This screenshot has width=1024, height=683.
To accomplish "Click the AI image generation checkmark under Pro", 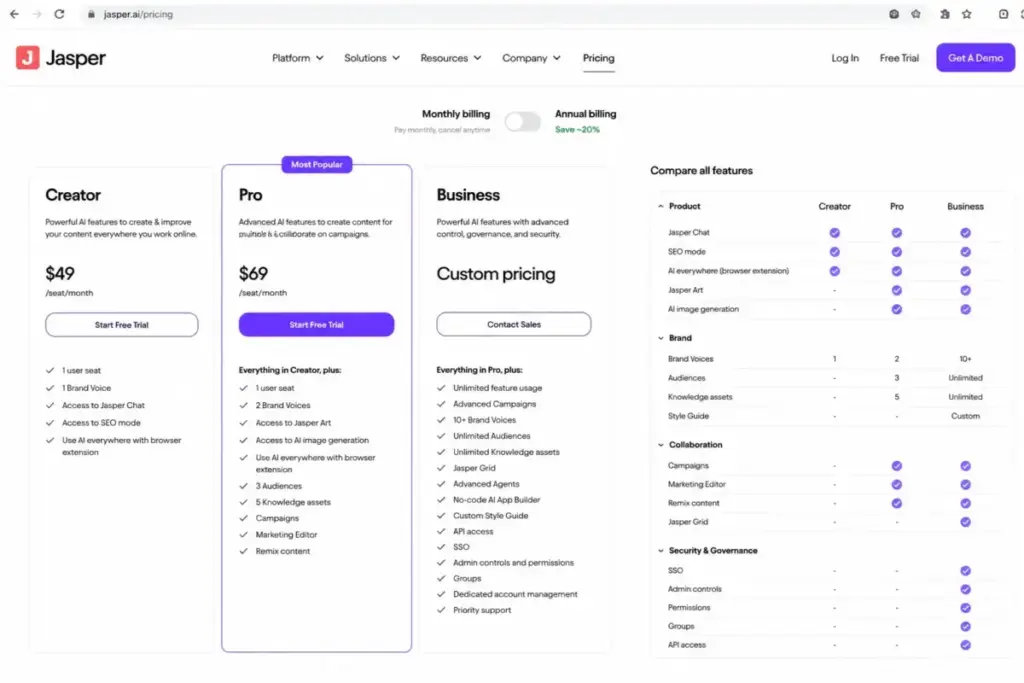I will pyautogui.click(x=897, y=309).
